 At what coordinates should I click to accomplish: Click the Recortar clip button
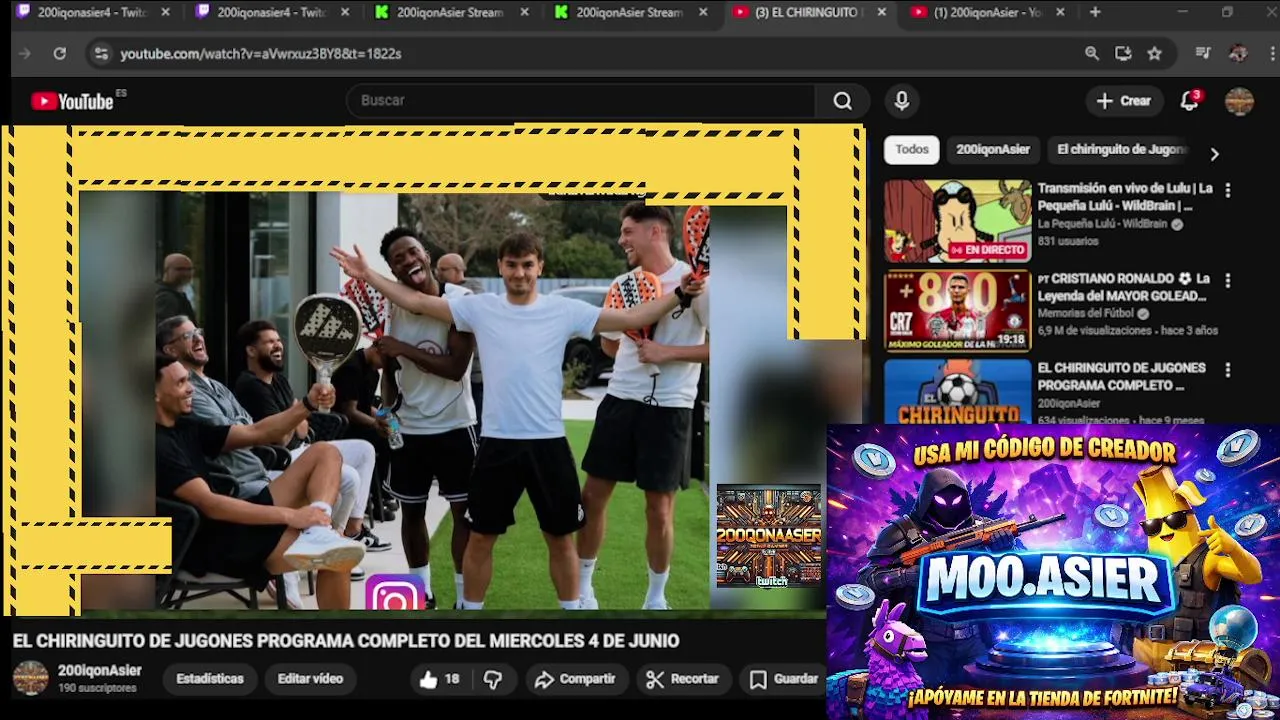(x=683, y=679)
